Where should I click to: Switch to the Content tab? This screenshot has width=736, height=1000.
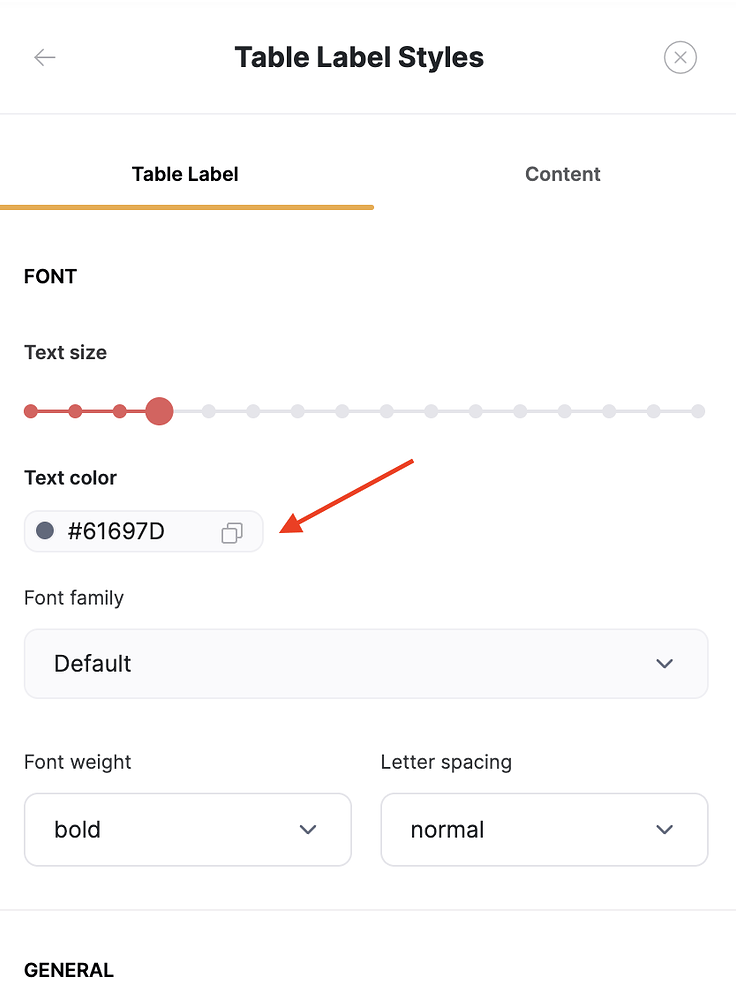[x=562, y=174]
